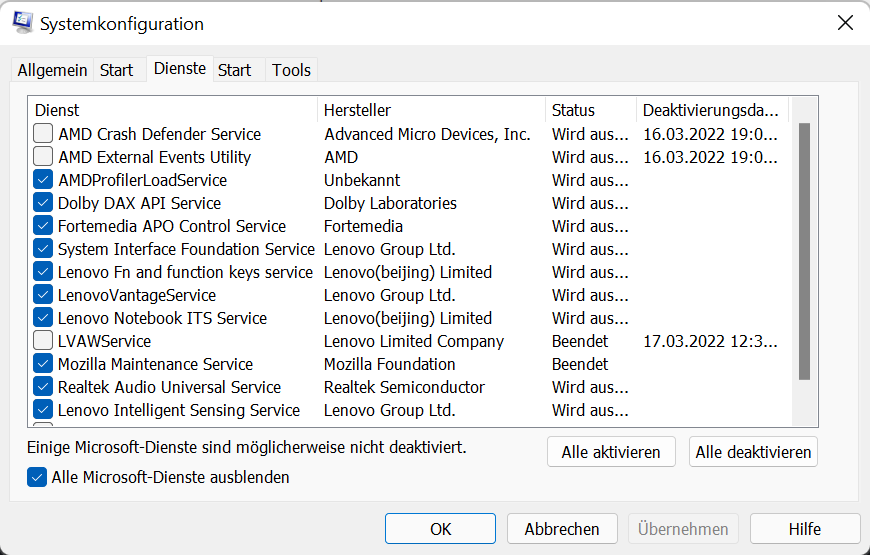
Task: Click the Alle aktivieren button
Action: [x=611, y=452]
